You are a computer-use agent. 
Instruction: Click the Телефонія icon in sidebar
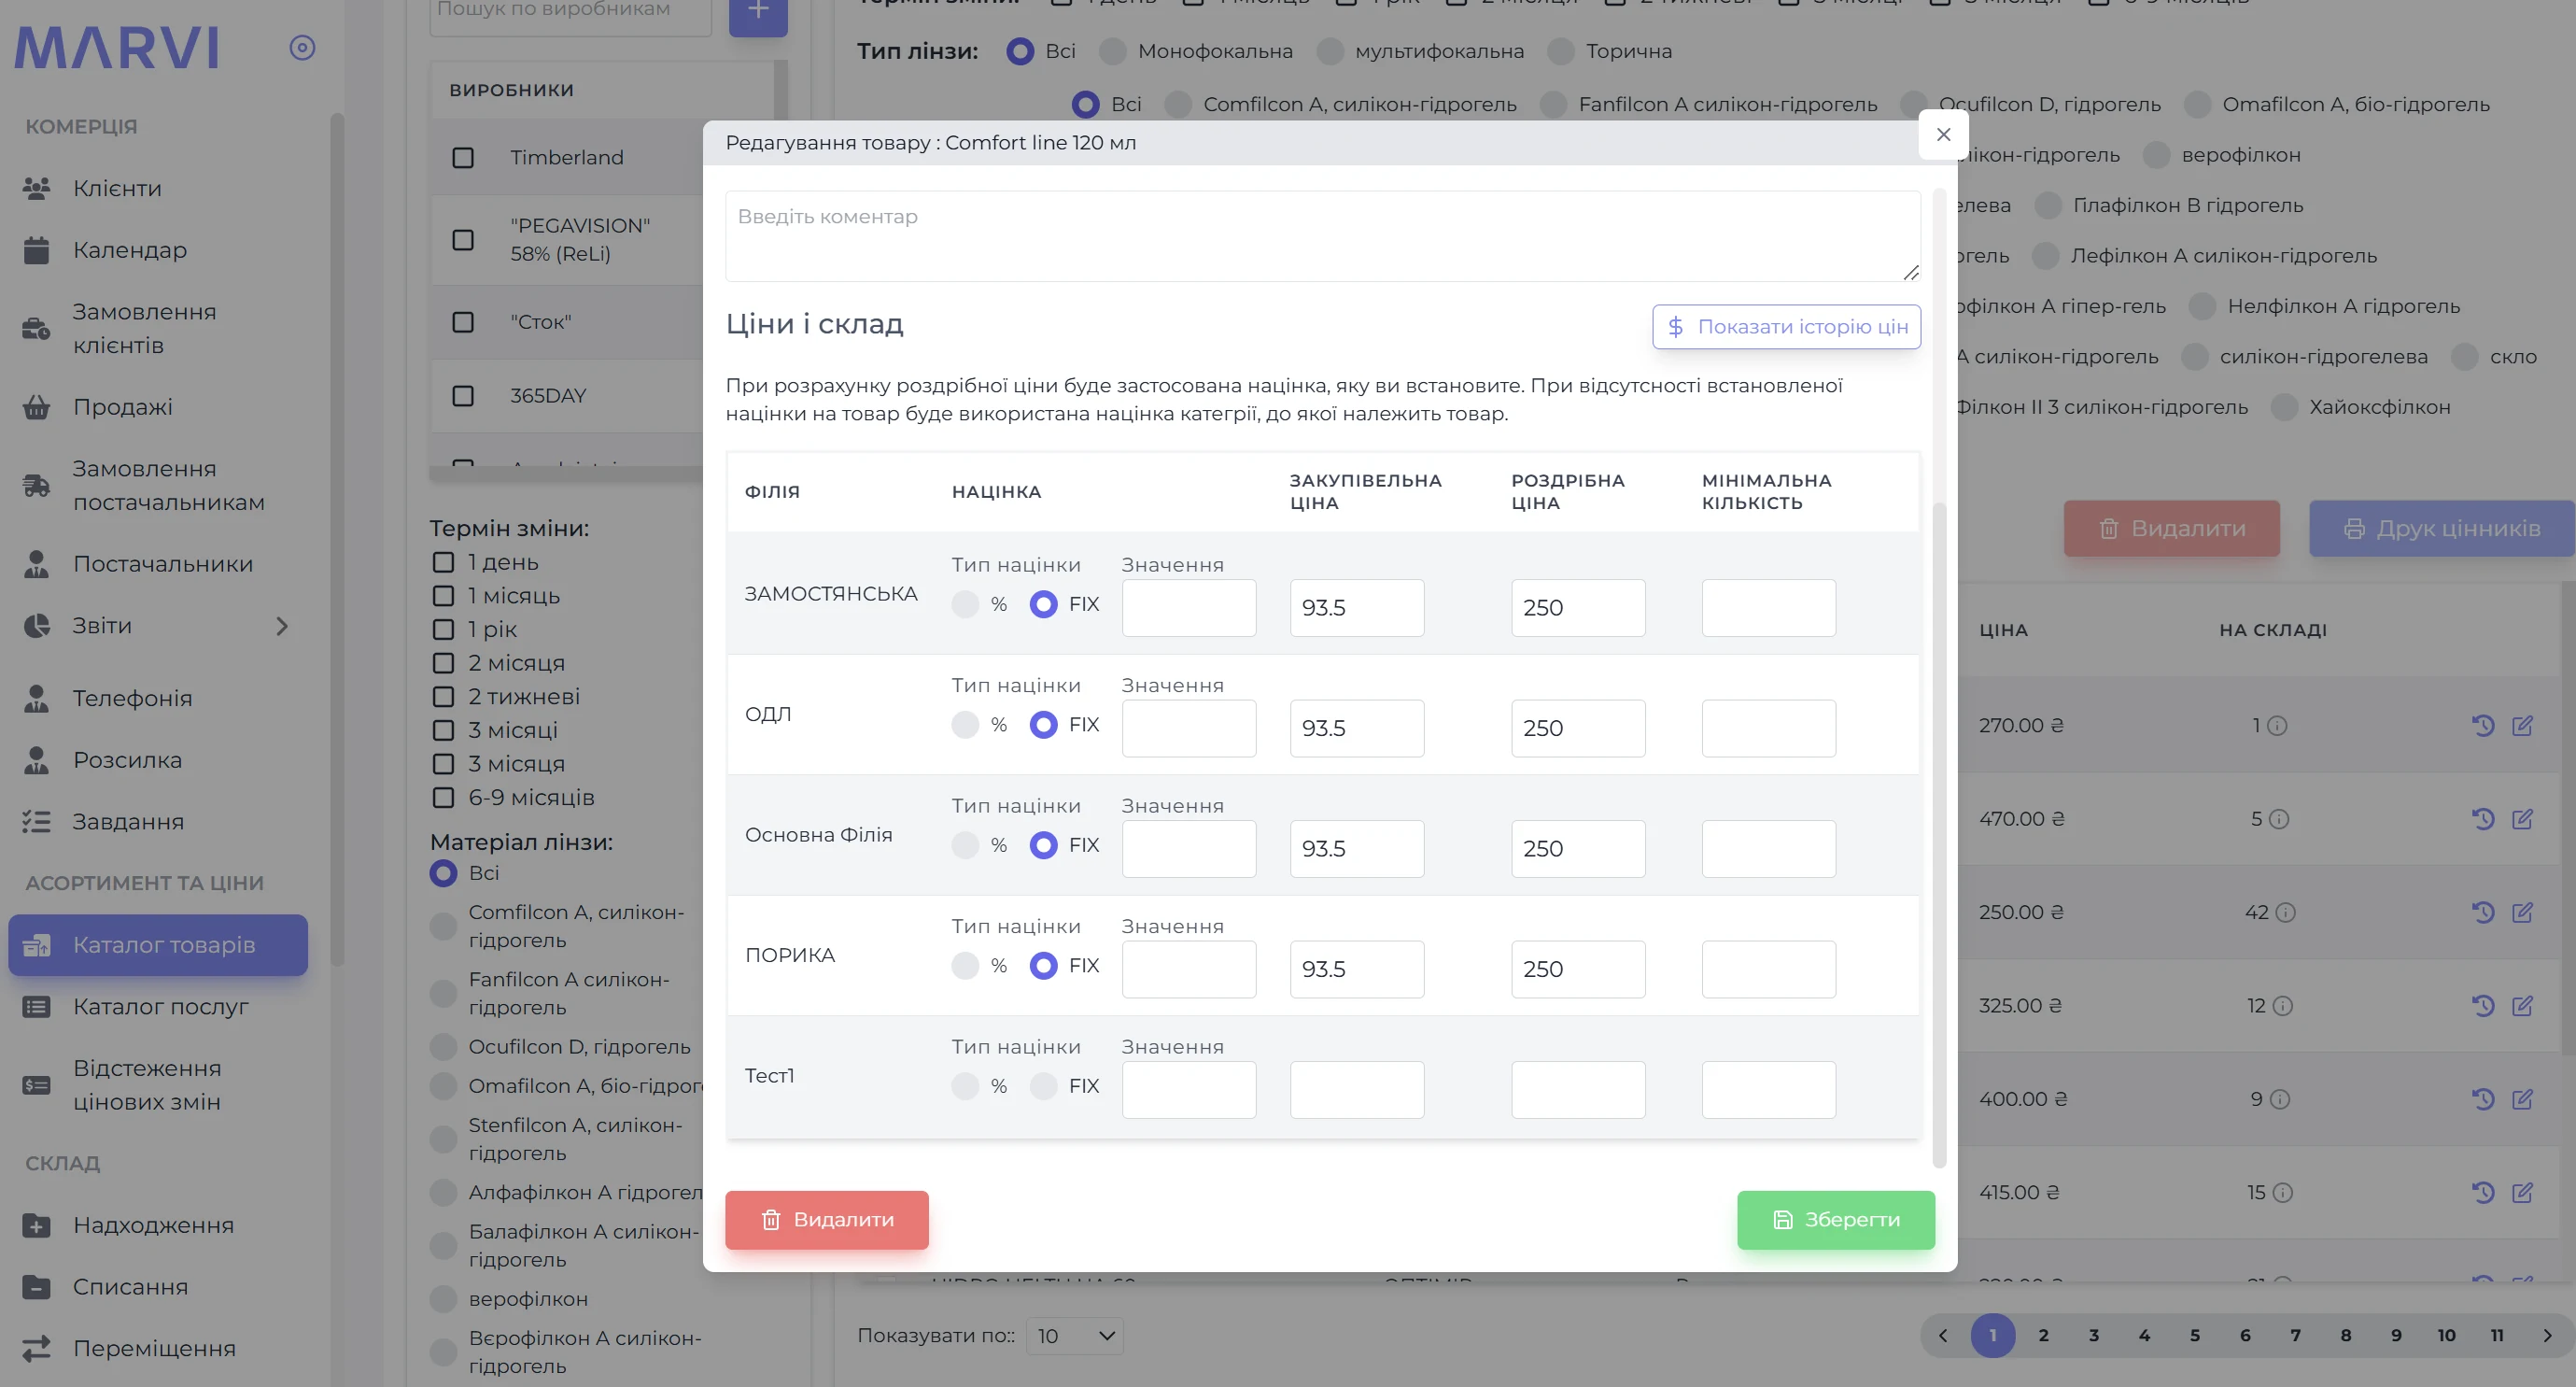pyautogui.click(x=36, y=698)
